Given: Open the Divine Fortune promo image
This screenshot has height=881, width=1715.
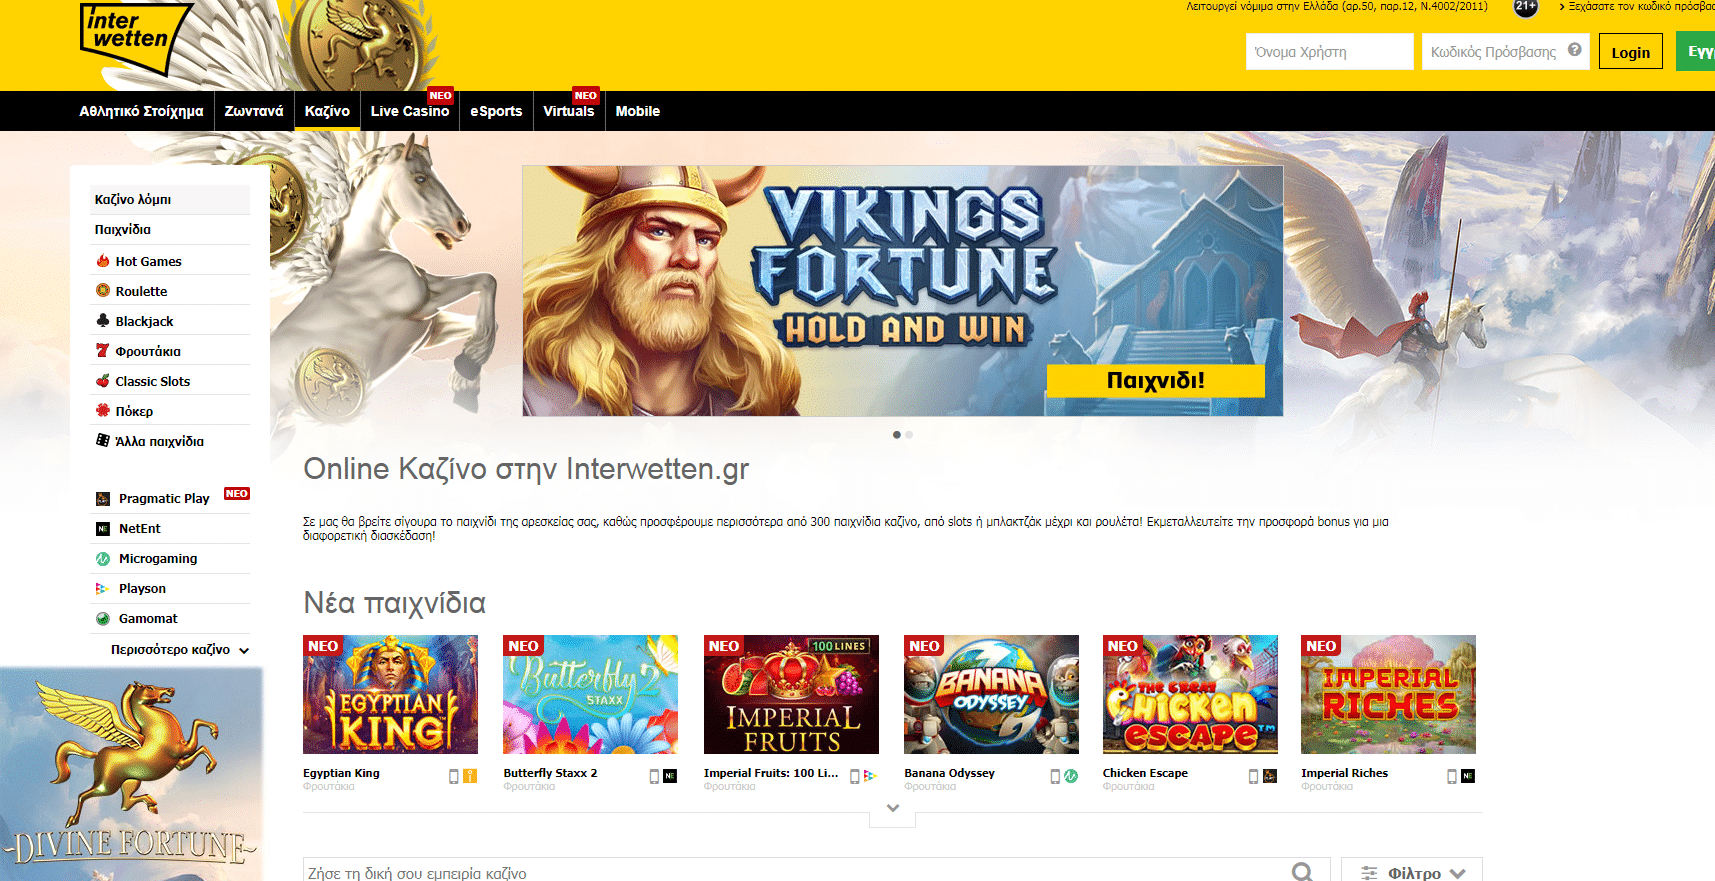Looking at the screenshot, I should click(131, 775).
